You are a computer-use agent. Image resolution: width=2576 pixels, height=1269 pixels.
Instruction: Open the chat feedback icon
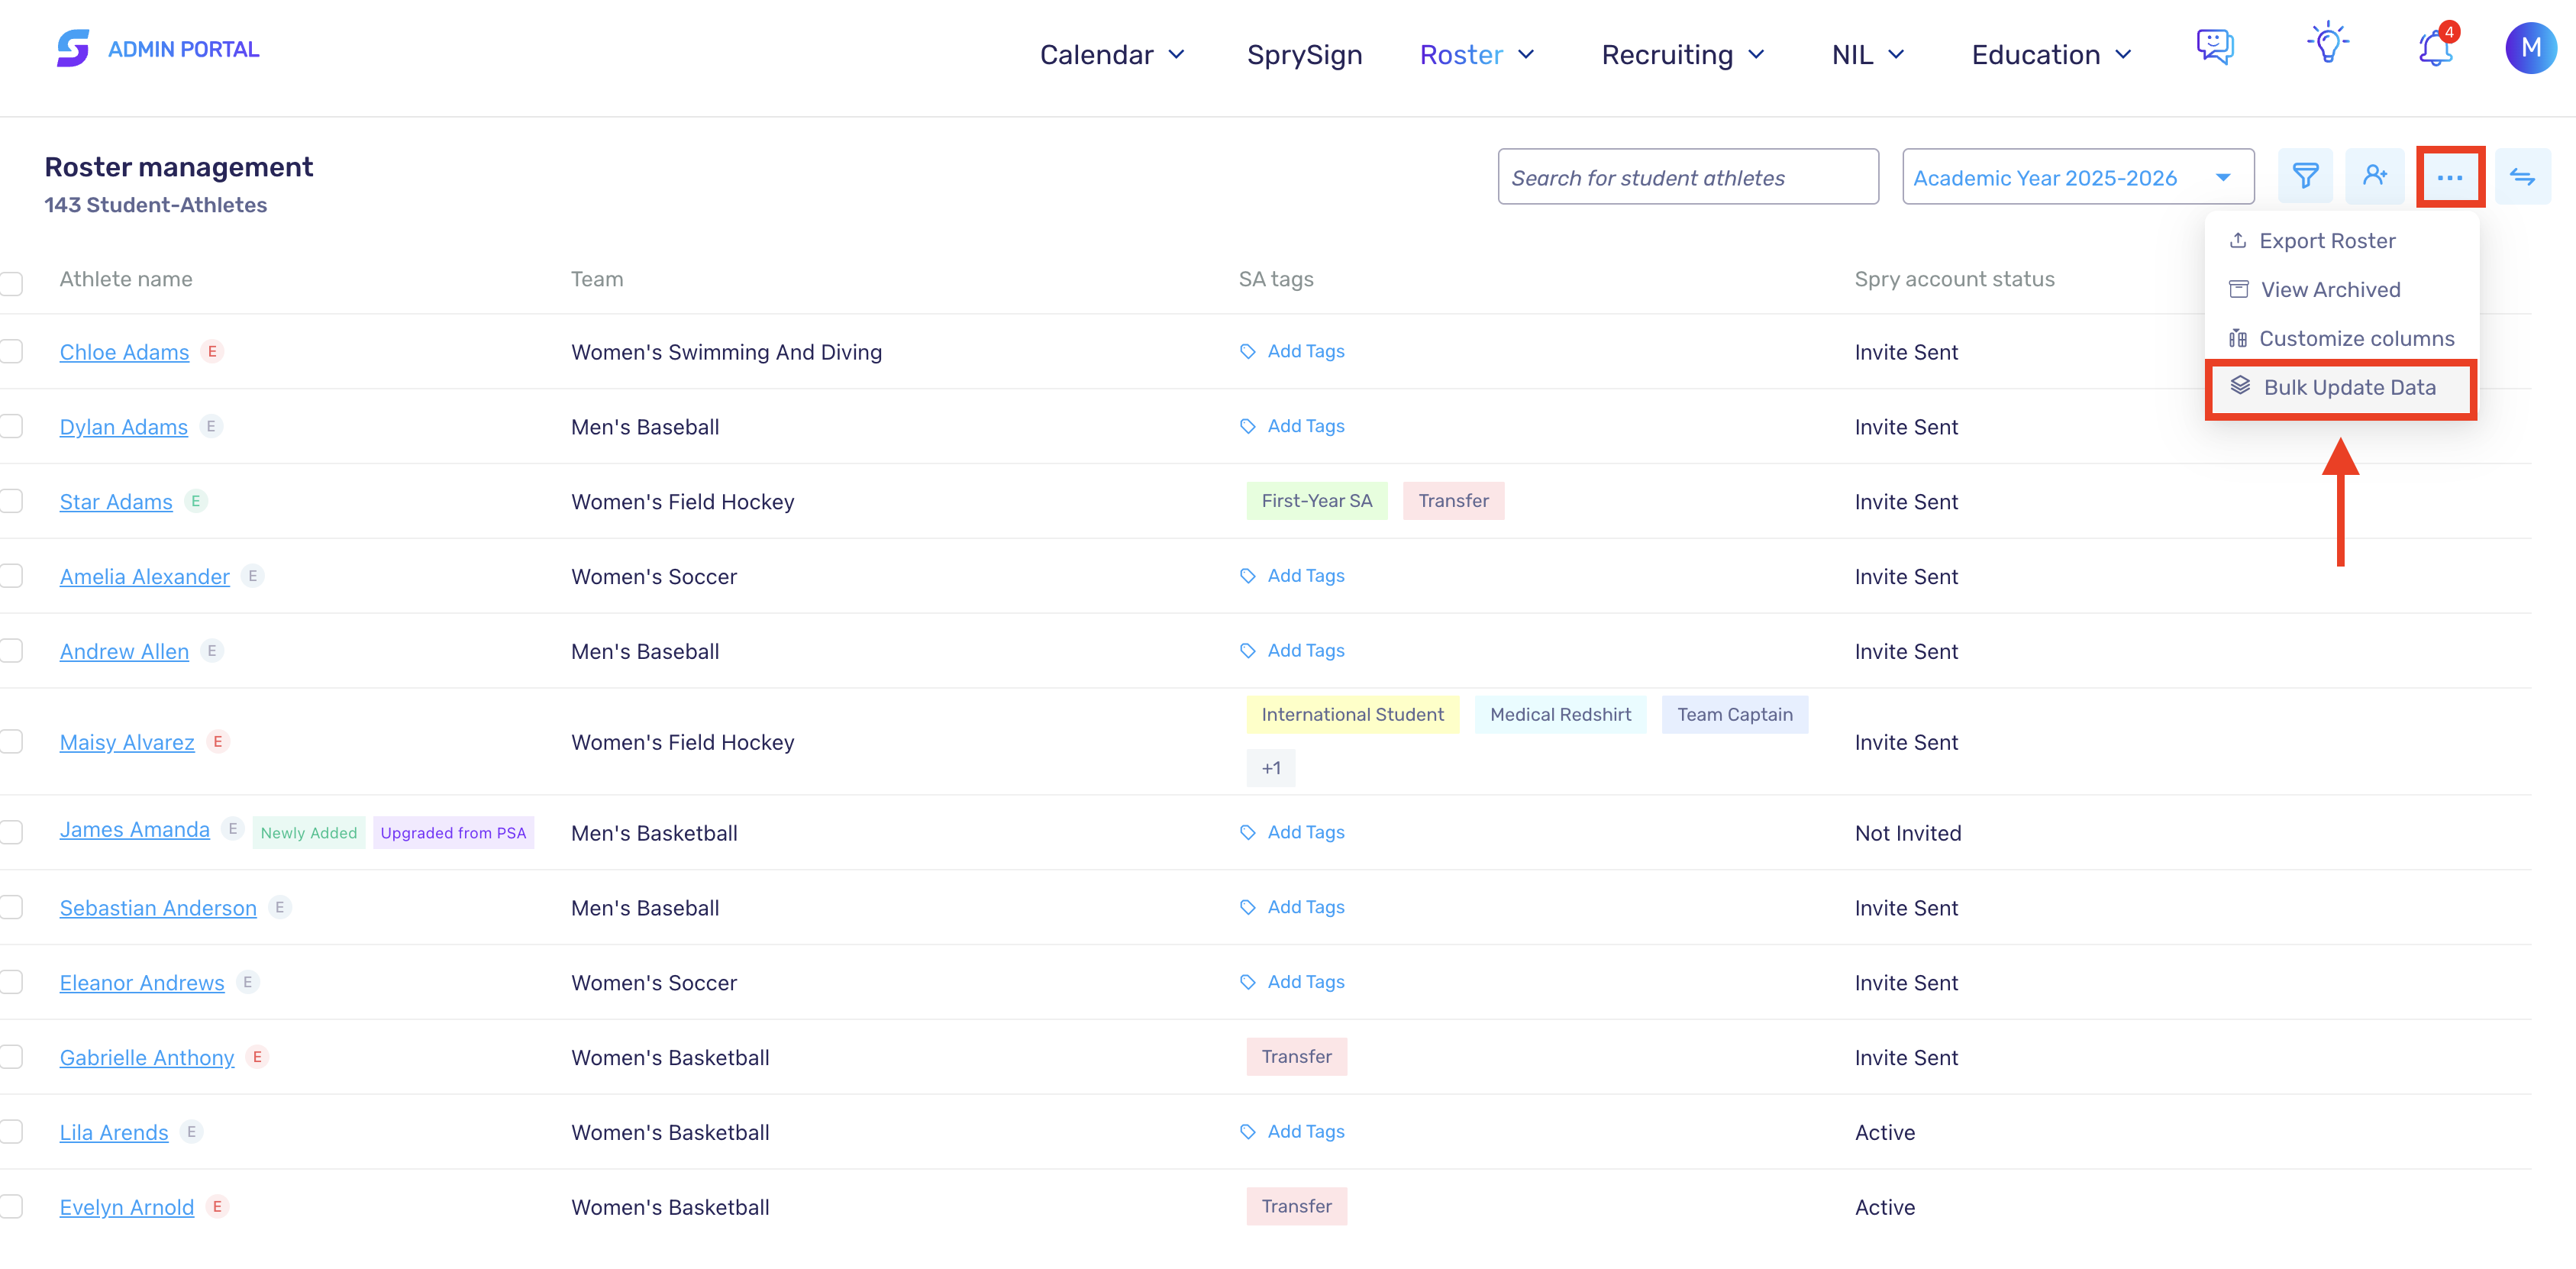coord(2215,47)
